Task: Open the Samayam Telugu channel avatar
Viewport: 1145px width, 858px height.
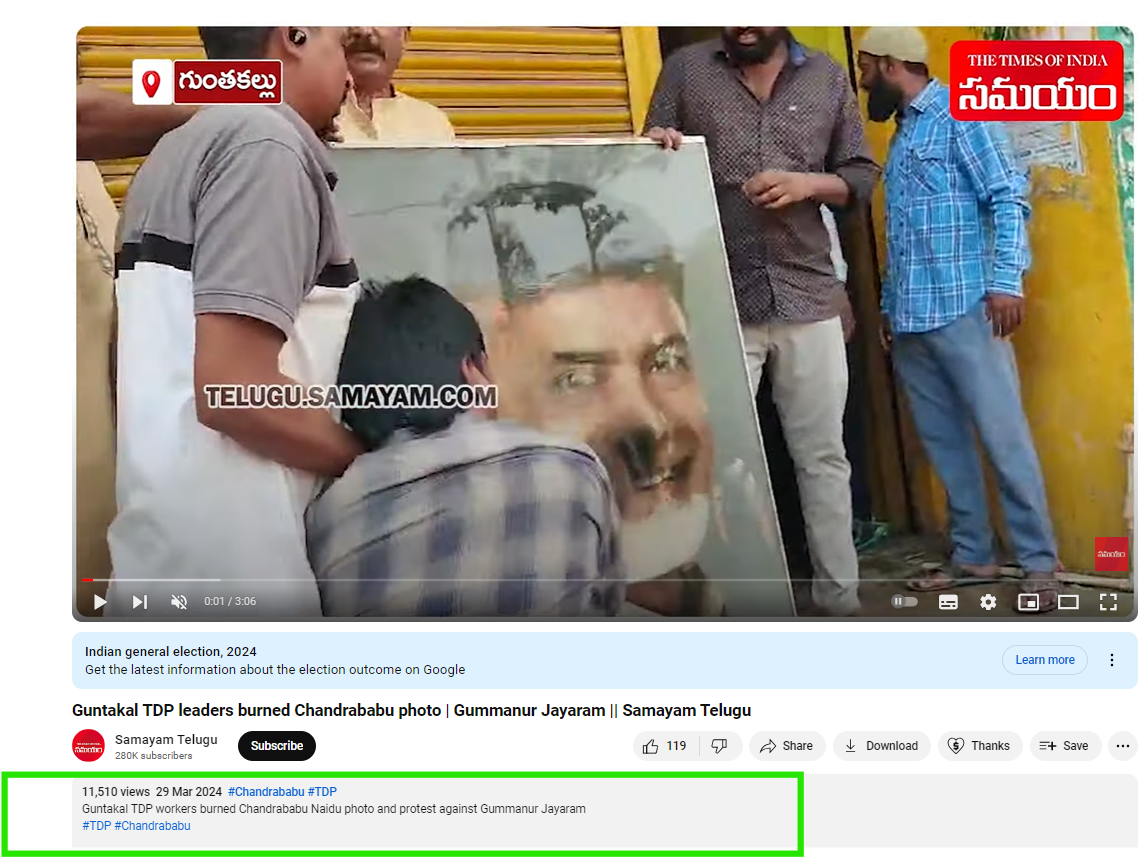Action: click(88, 746)
